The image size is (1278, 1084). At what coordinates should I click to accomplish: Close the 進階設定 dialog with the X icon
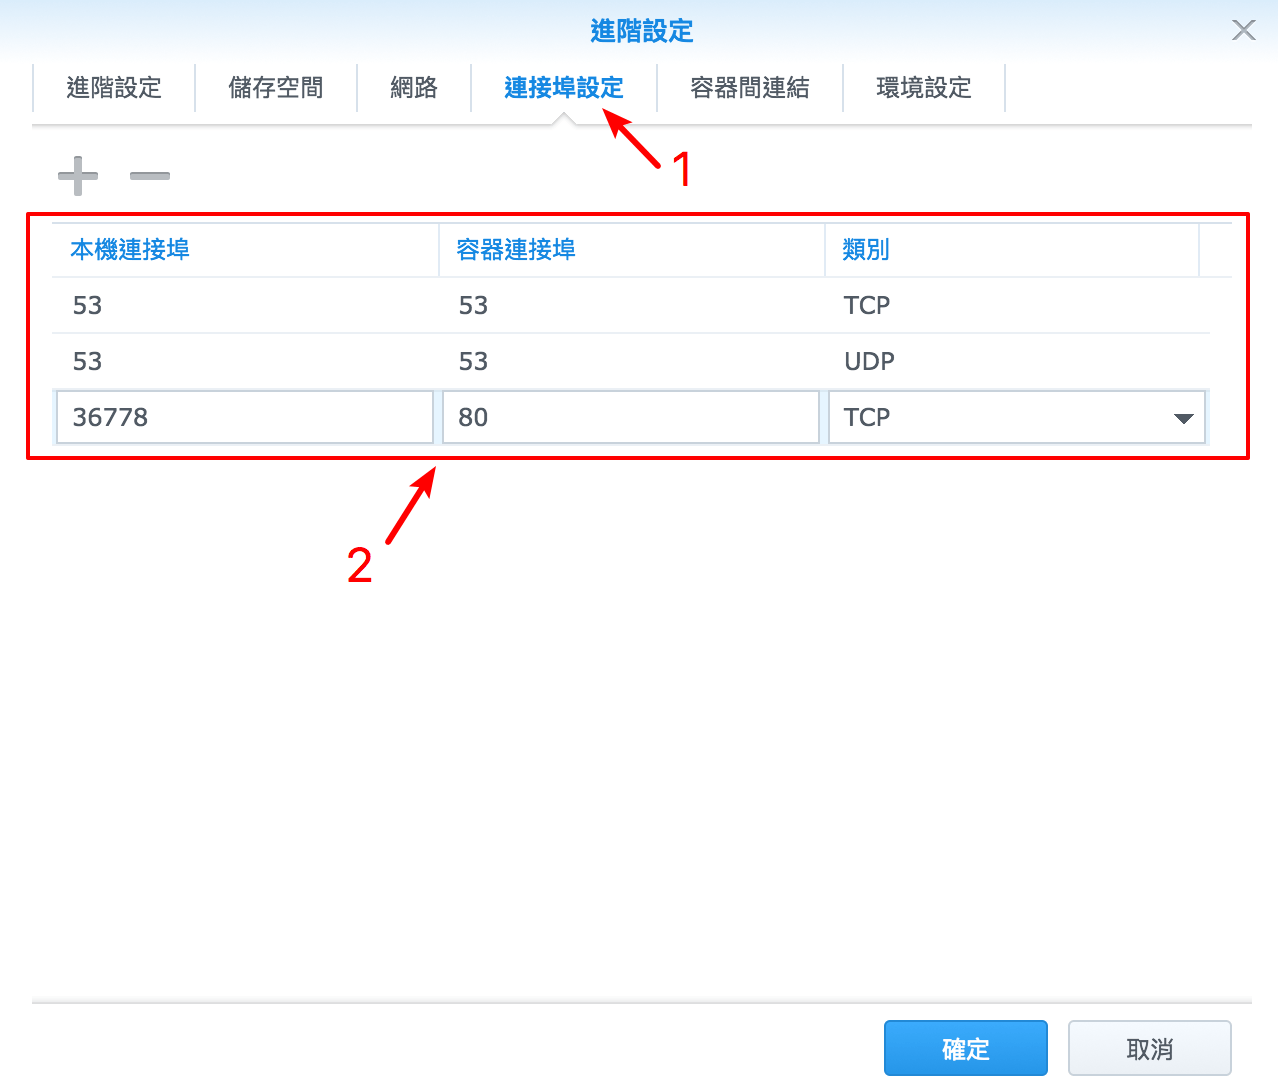tap(1243, 30)
